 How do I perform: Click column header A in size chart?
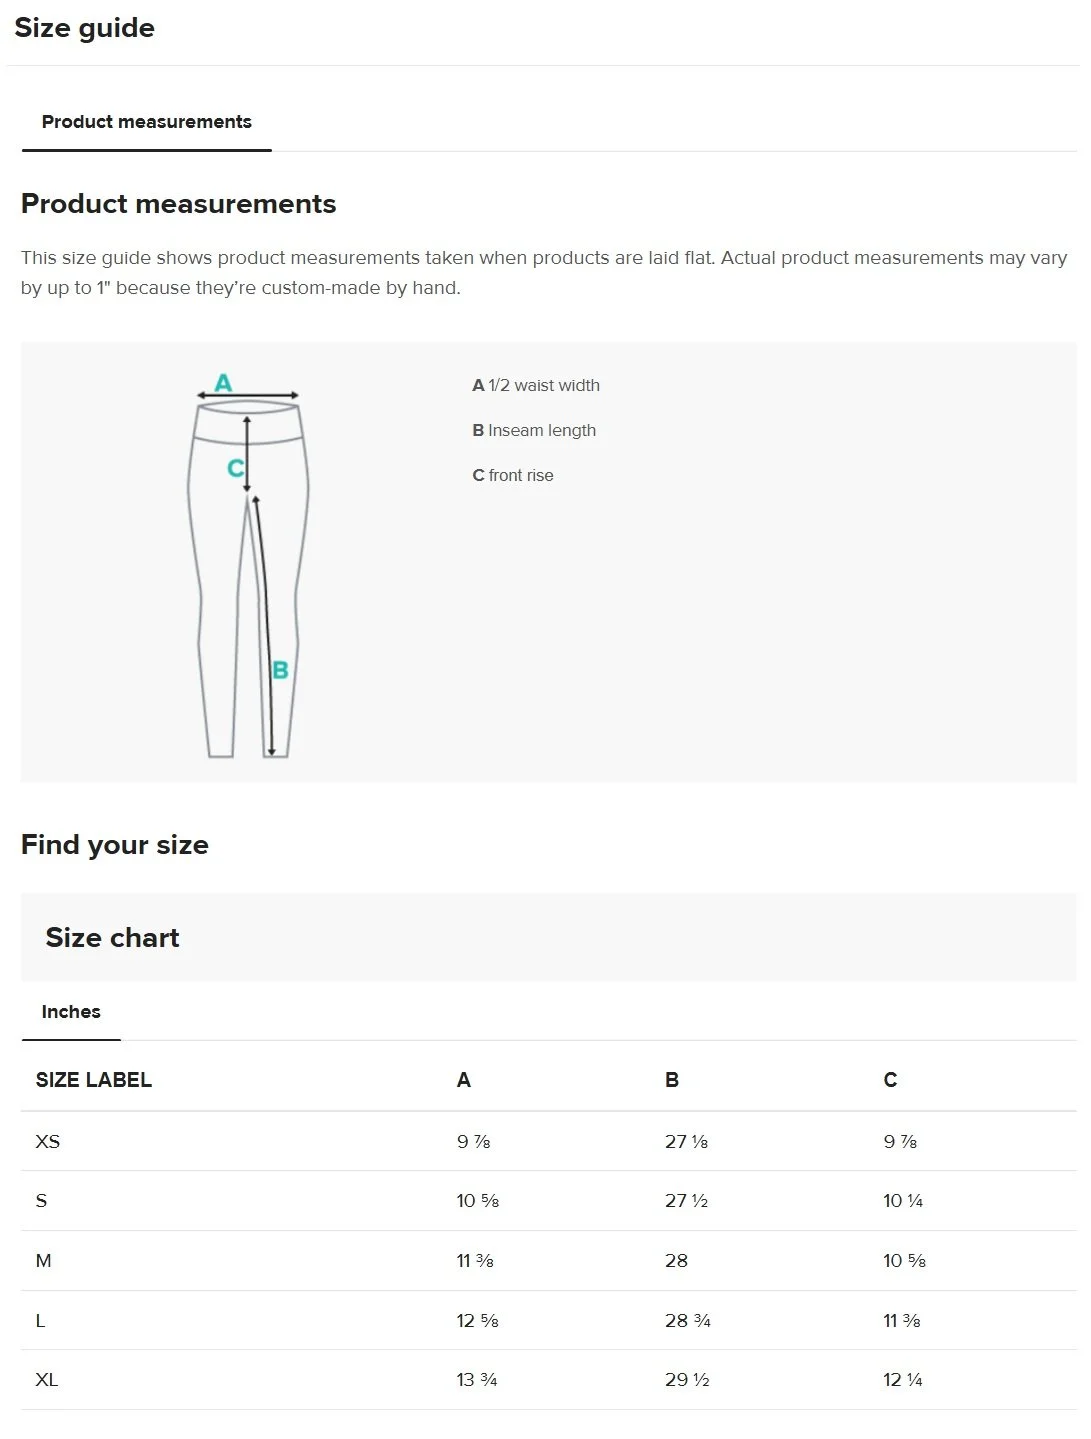464,1080
